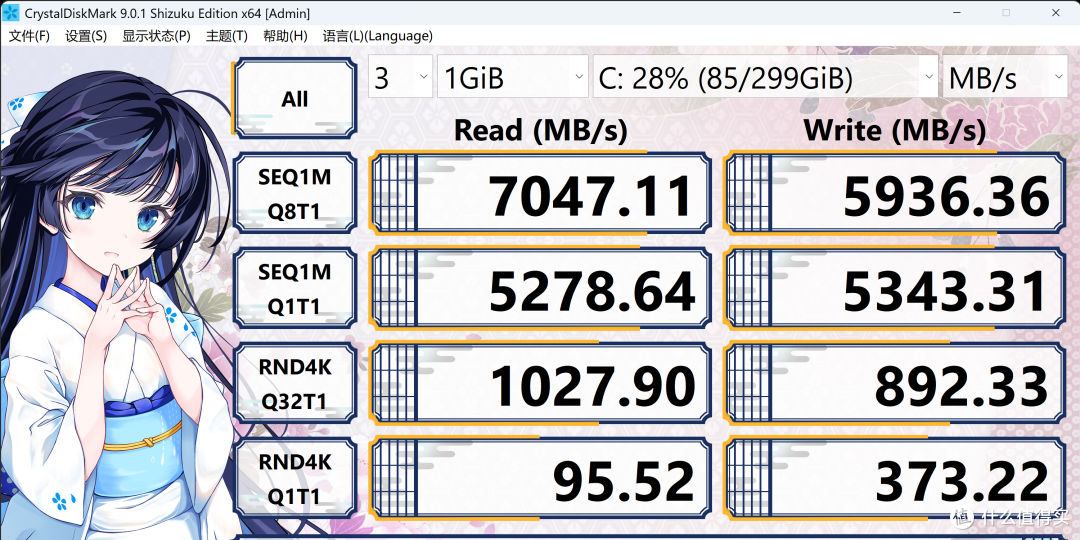This screenshot has height=540, width=1080.
Task: Click the RND4K Q32T1 write result 892.33
Action: (x=895, y=384)
